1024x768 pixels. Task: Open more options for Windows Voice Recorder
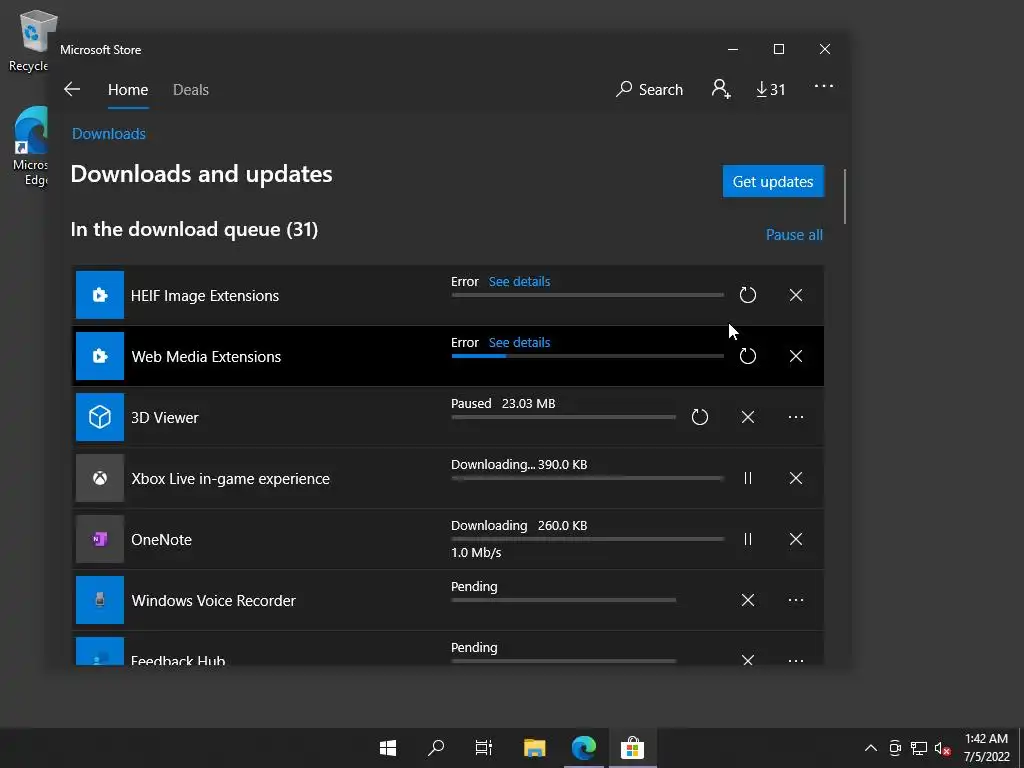coord(795,600)
